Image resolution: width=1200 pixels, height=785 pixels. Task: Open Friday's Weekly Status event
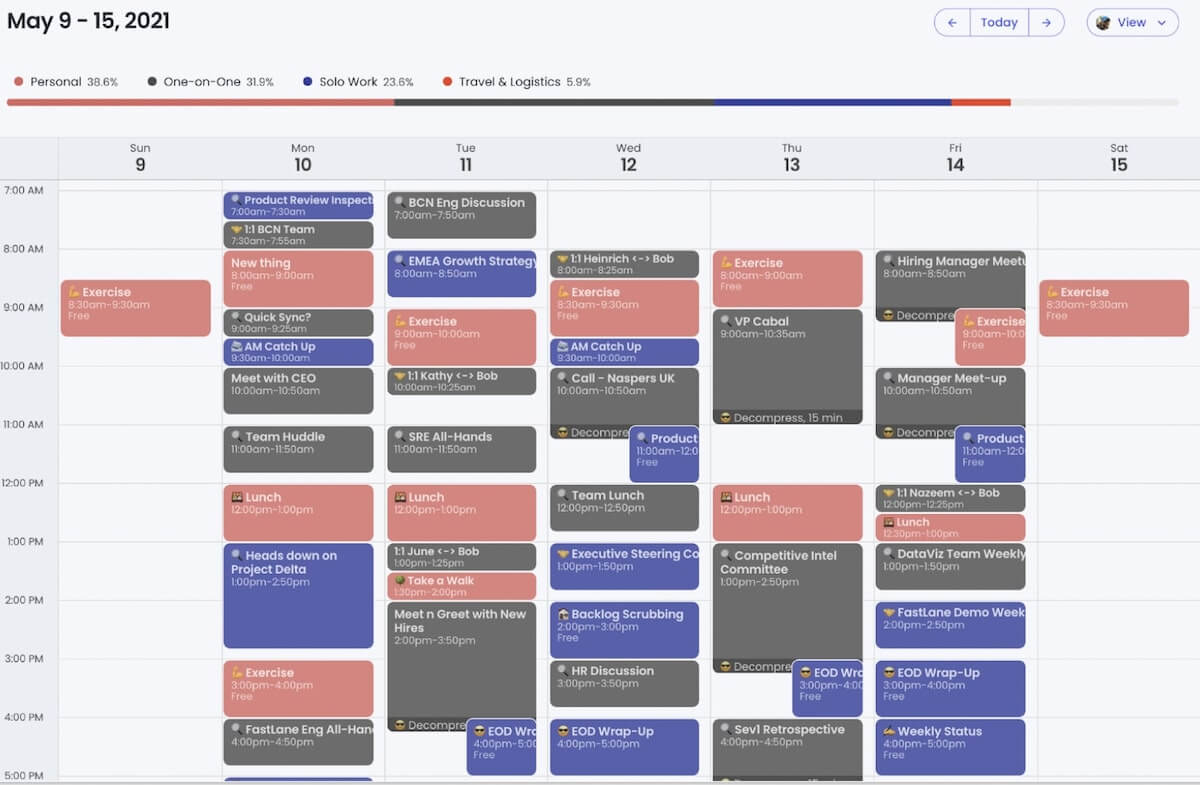pyautogui.click(x=950, y=747)
